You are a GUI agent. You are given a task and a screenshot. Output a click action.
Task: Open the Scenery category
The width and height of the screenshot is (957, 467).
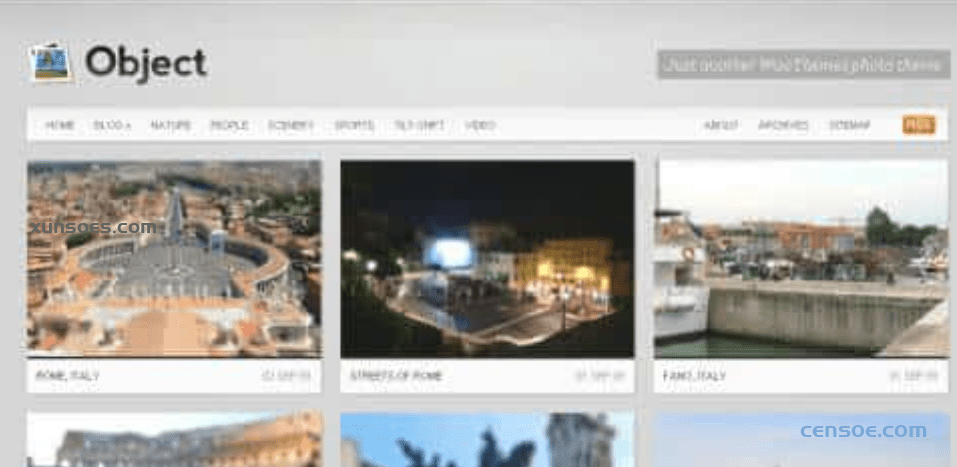coord(291,126)
